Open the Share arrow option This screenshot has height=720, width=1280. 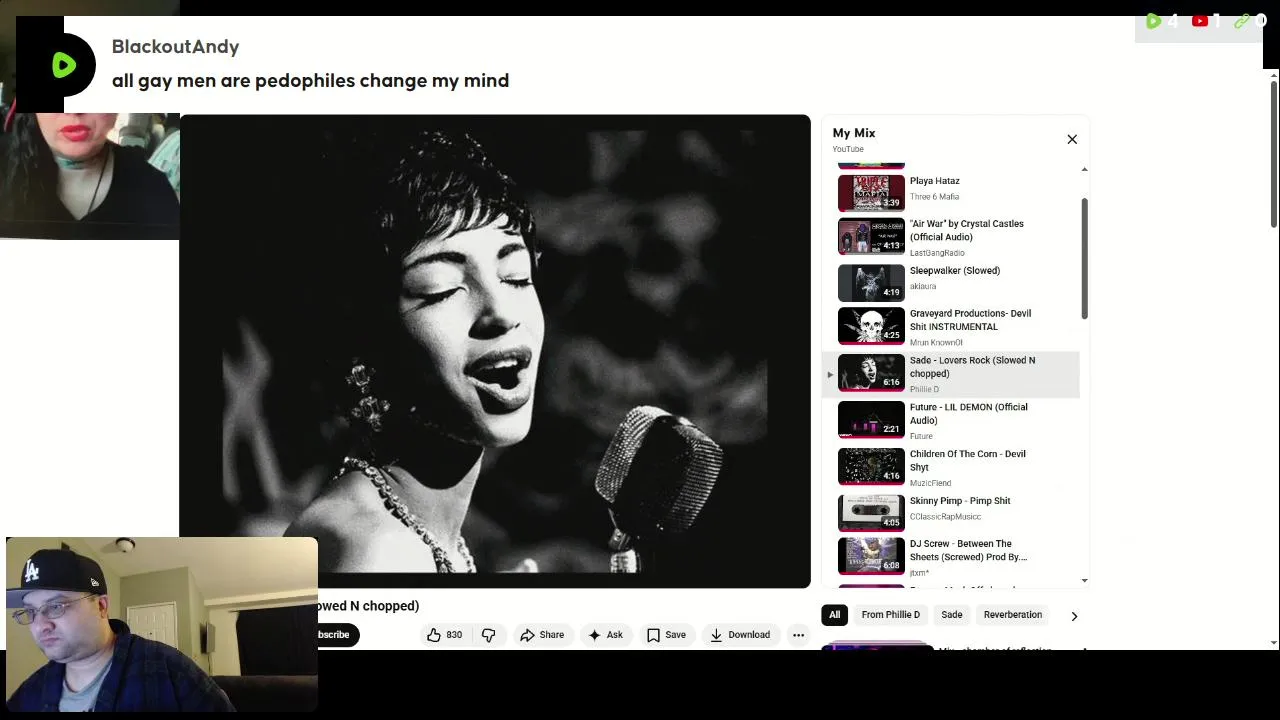[541, 635]
